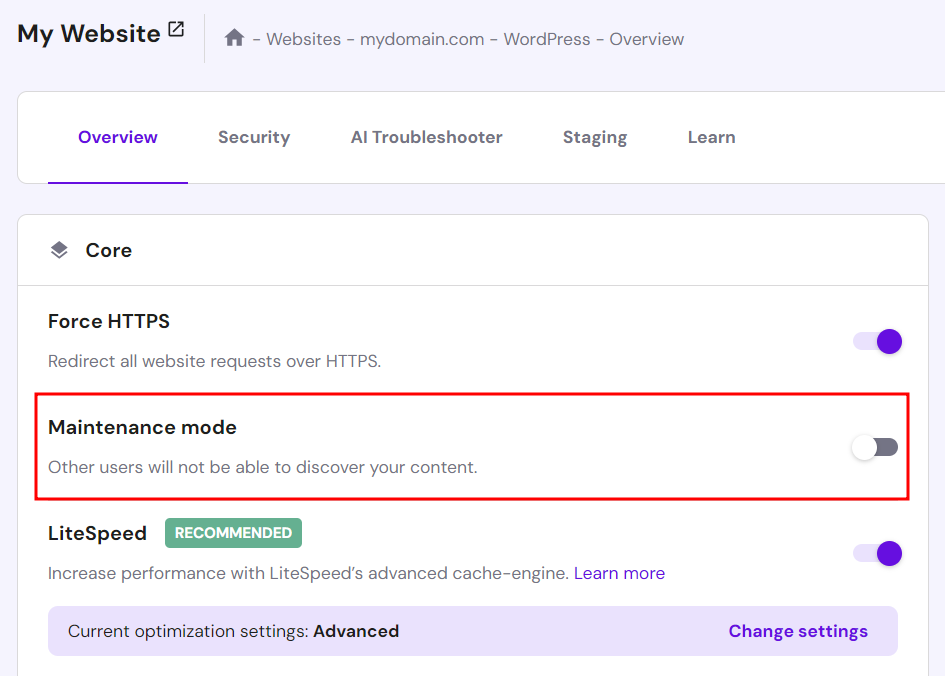The height and width of the screenshot is (676, 945).
Task: Select mydomain.com in the breadcrumb
Action: point(422,39)
